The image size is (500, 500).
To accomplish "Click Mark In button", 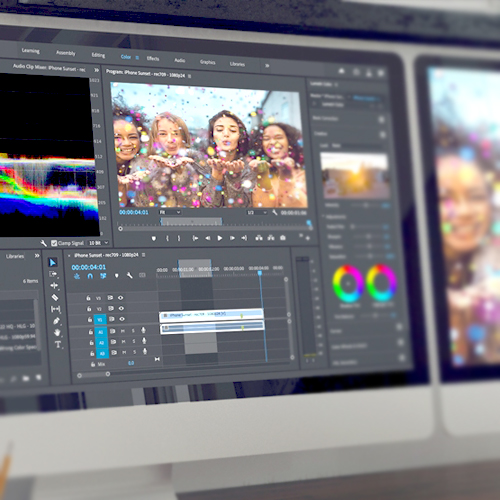I will 167,238.
